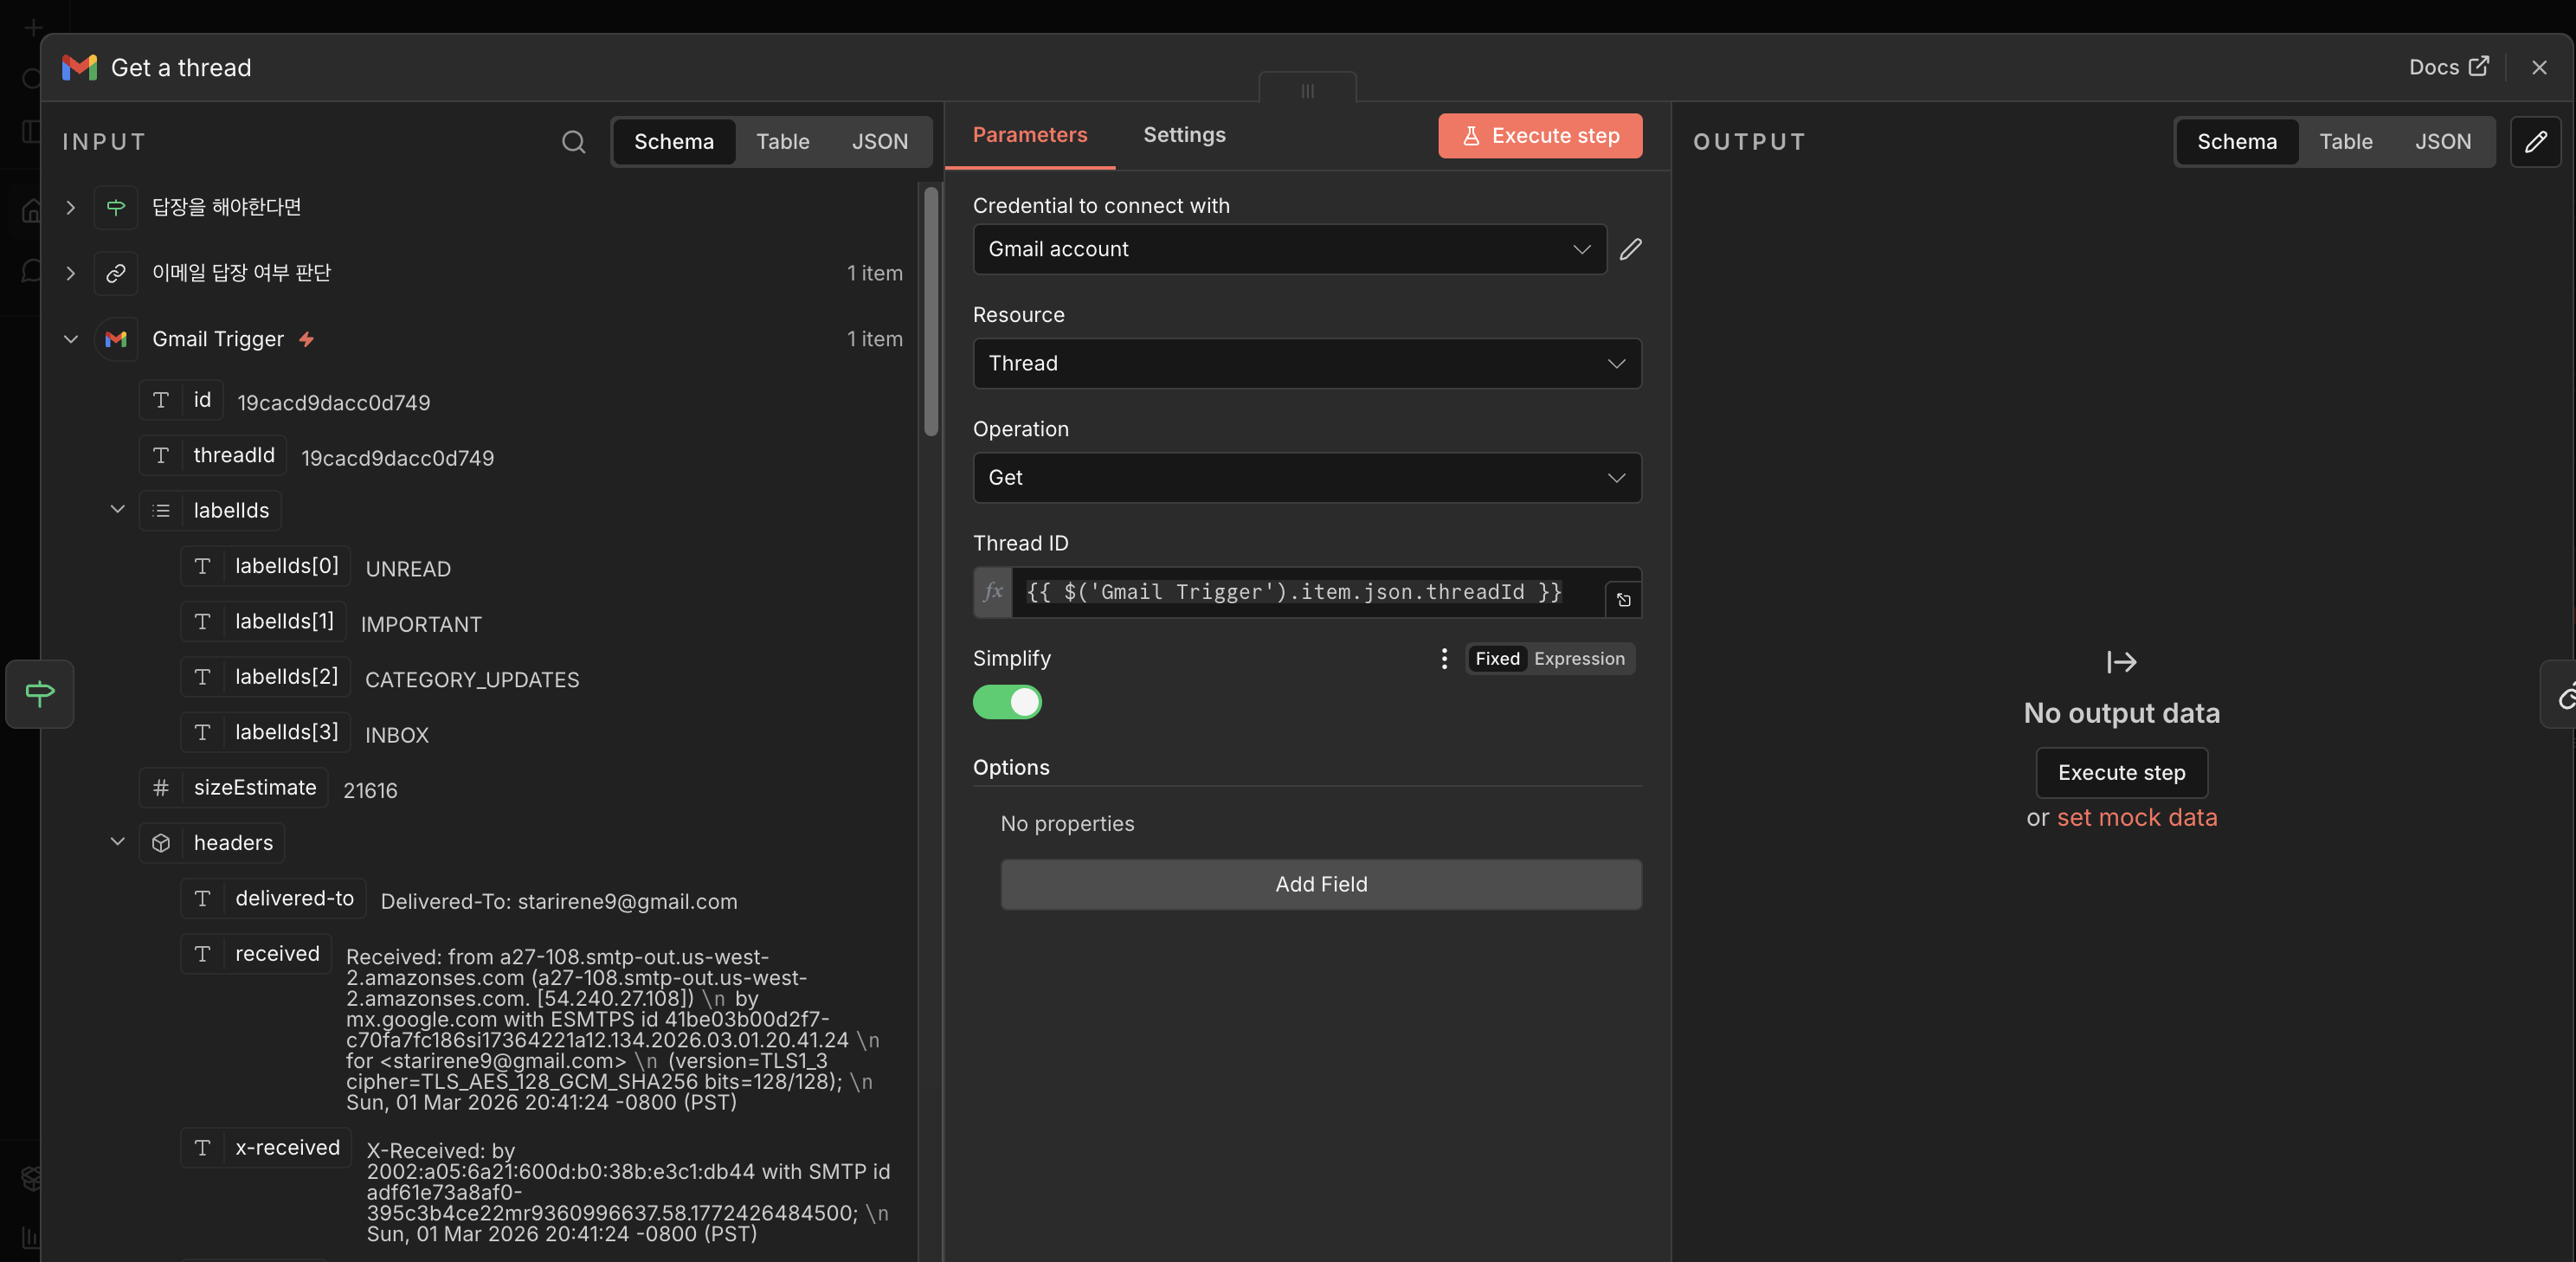Click the drag handle at top center

[1307, 90]
